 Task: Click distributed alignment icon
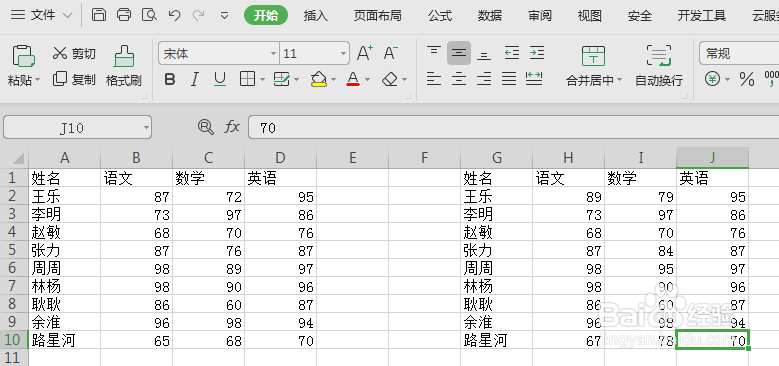point(534,78)
